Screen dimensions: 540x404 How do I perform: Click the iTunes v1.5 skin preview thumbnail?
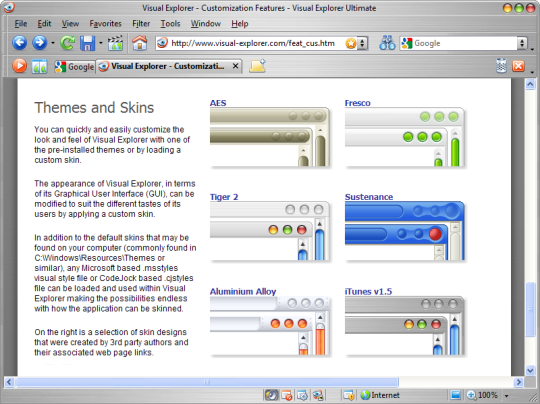click(x=405, y=326)
